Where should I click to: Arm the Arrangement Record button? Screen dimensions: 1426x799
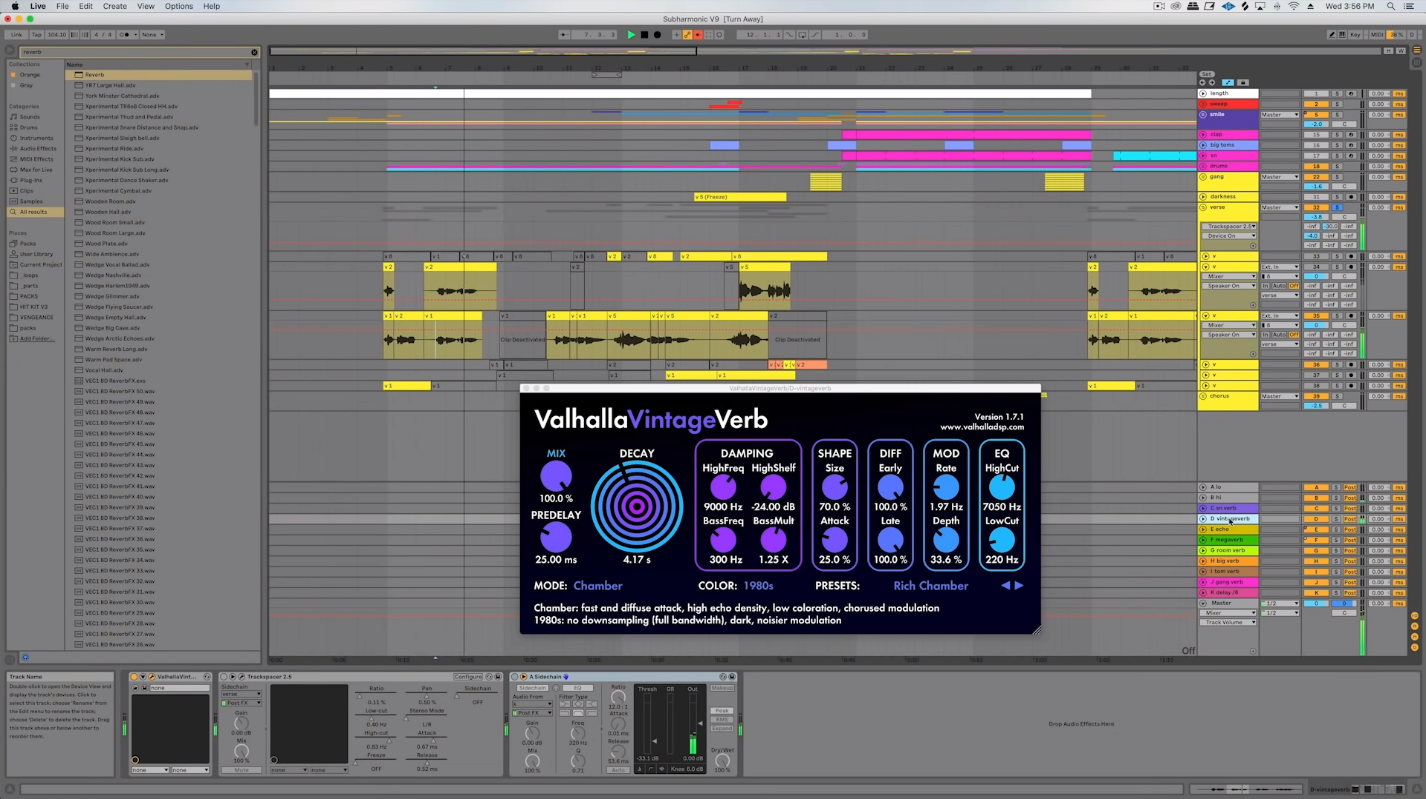(657, 35)
